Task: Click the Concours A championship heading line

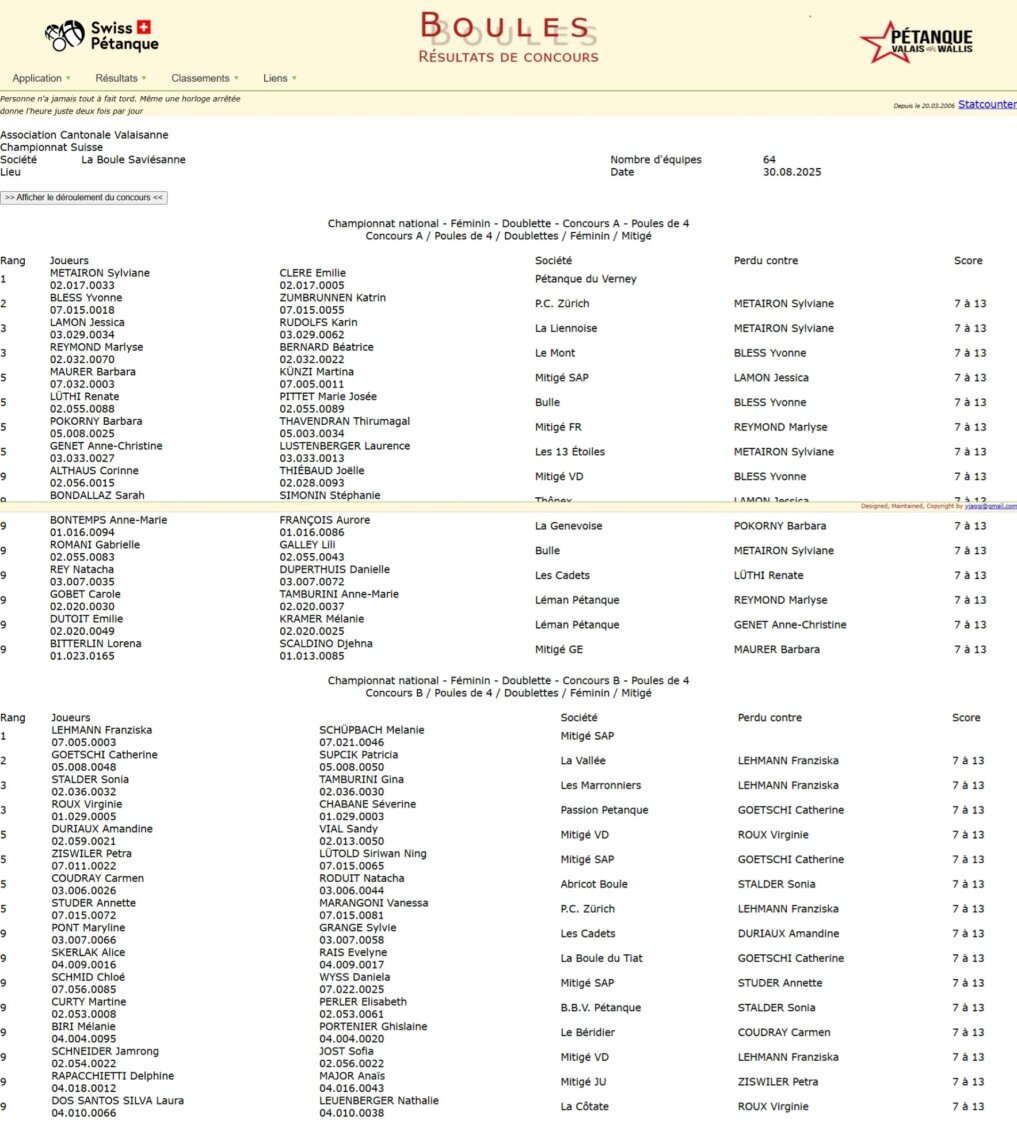Action: coord(508,224)
